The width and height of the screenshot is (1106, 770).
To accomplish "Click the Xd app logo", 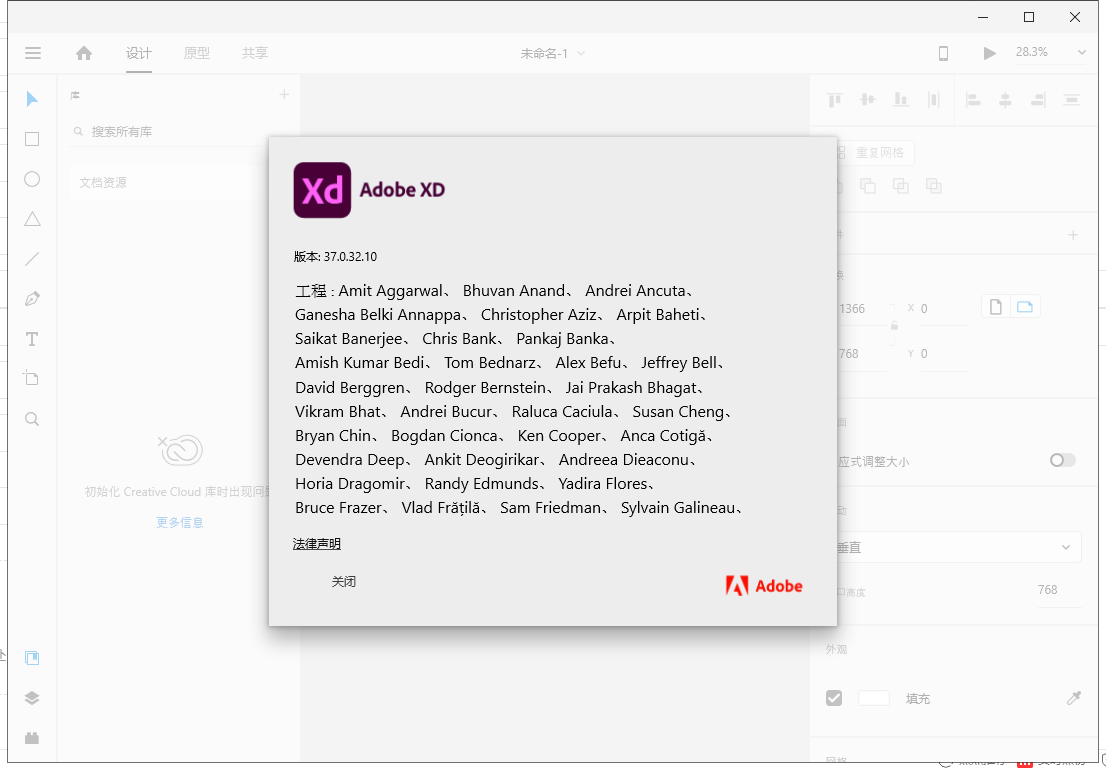I will point(322,190).
